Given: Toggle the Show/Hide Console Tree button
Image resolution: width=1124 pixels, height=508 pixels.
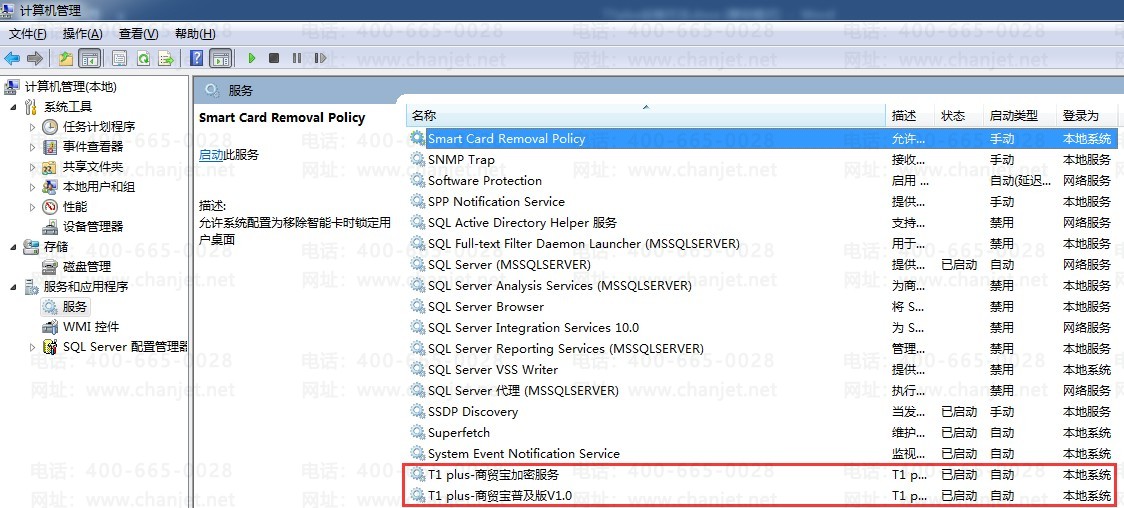Looking at the screenshot, I should (89, 58).
